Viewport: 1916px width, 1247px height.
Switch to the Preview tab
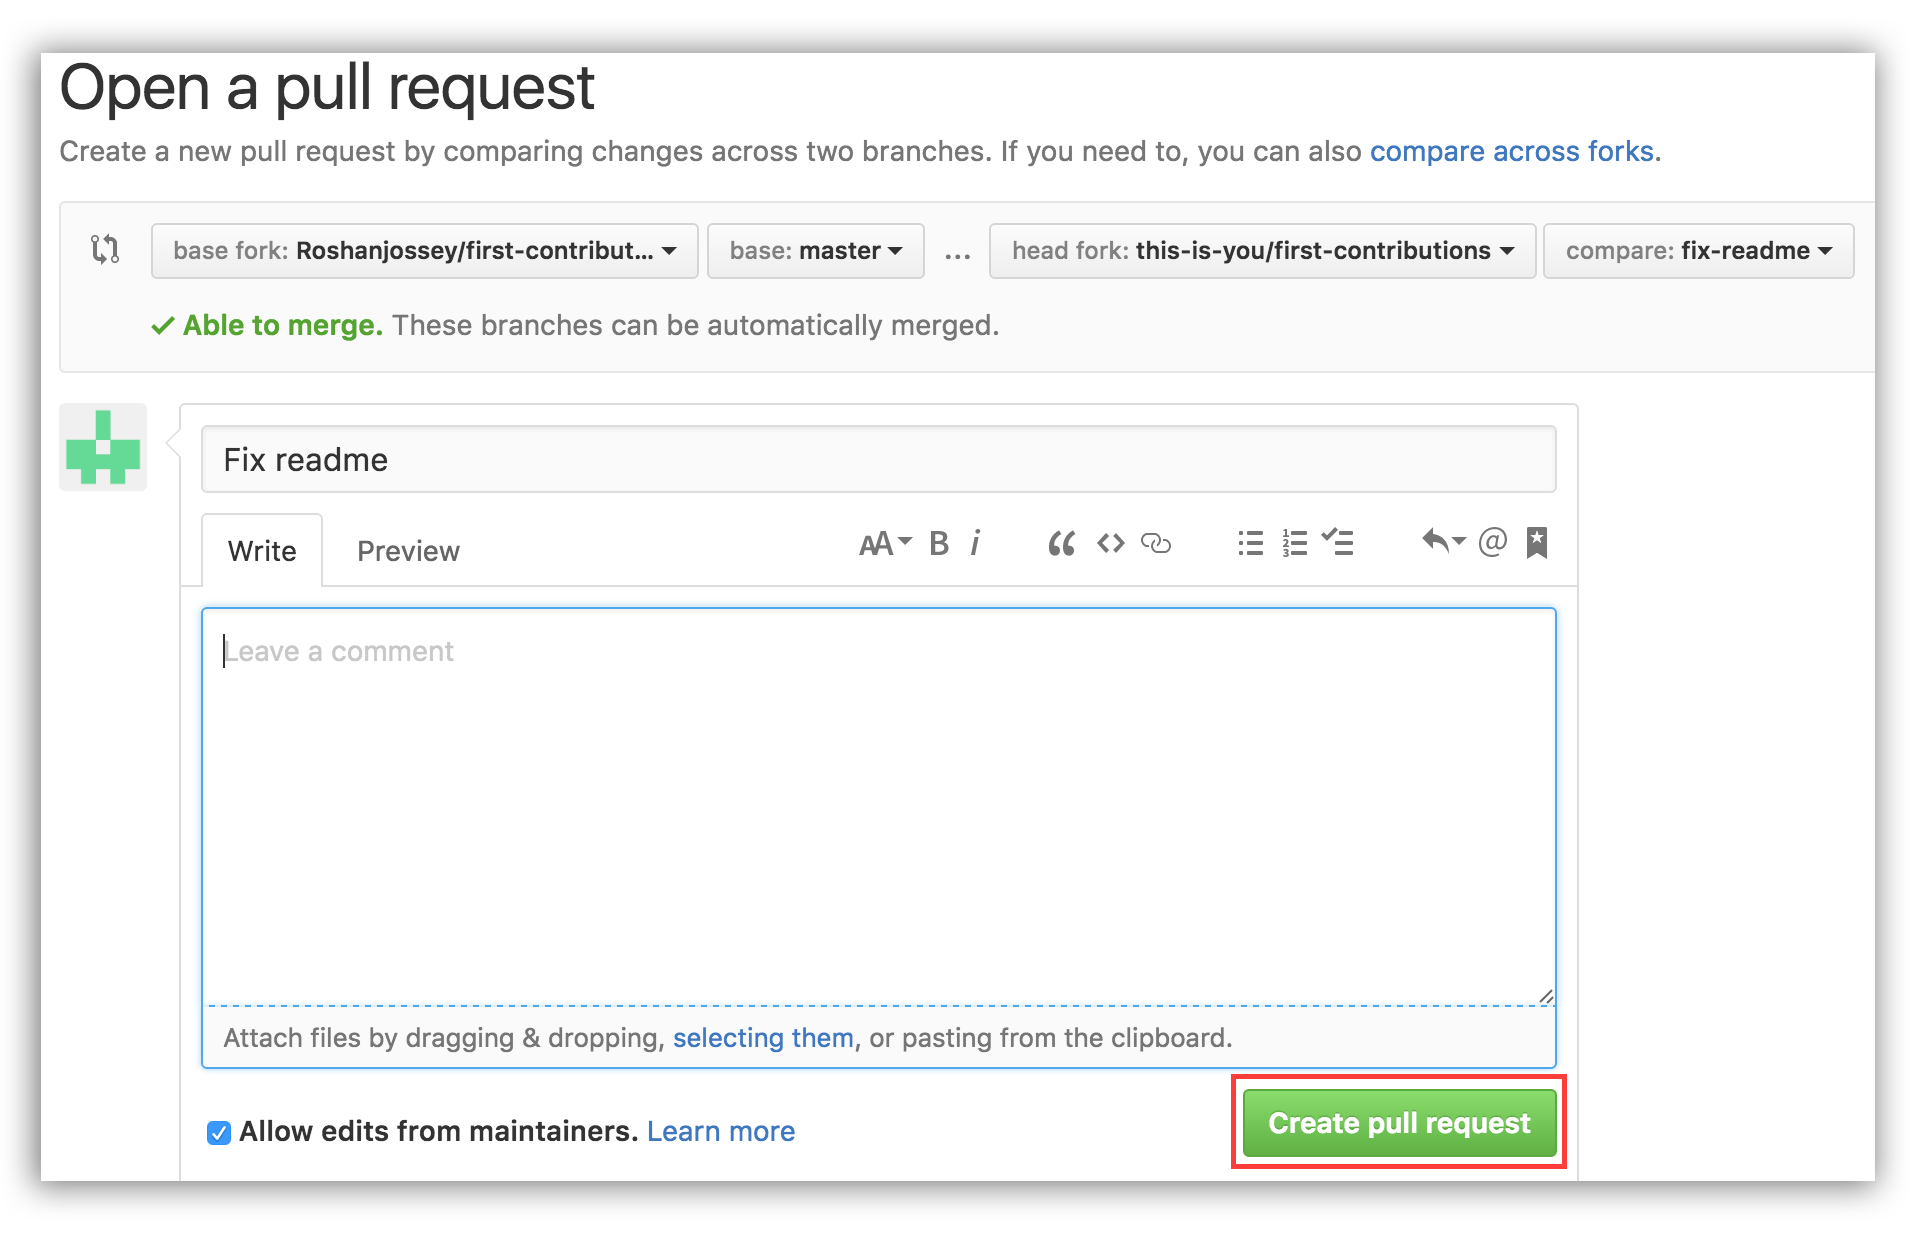pos(407,550)
